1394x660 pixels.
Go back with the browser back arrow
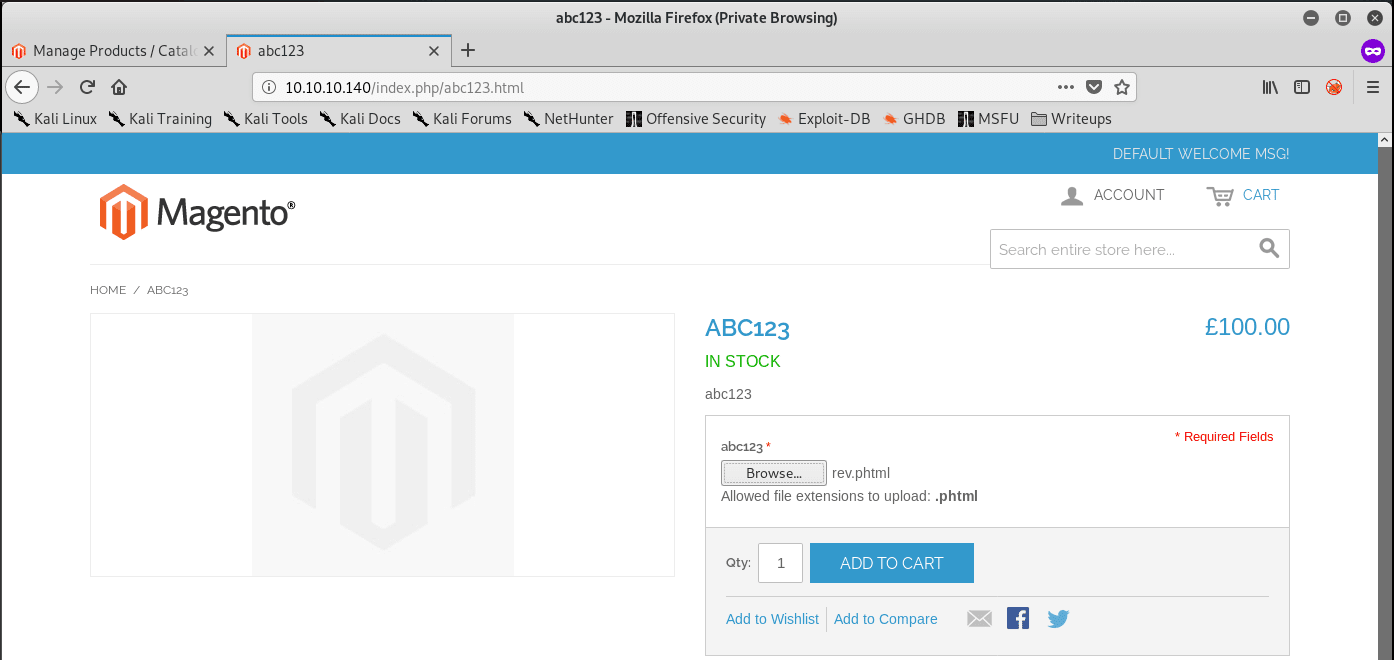(22, 87)
